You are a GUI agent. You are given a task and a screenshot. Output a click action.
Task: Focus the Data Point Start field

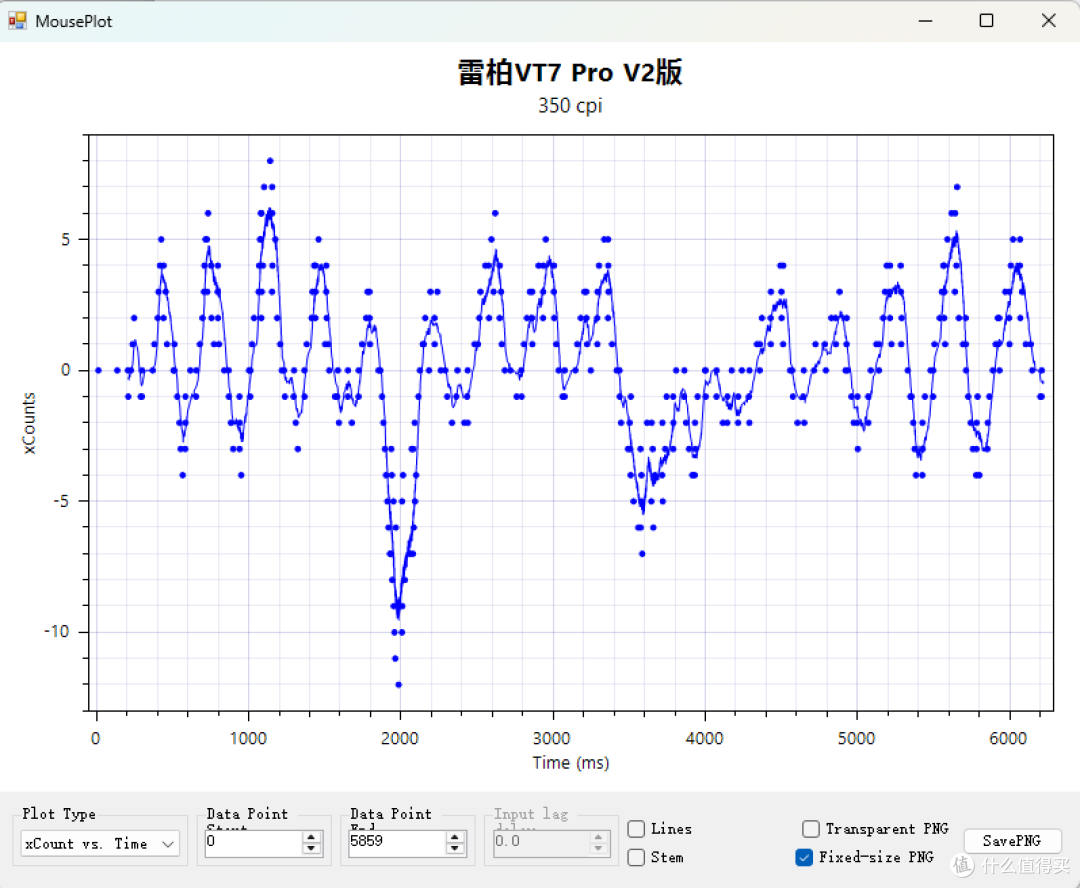tap(253, 842)
